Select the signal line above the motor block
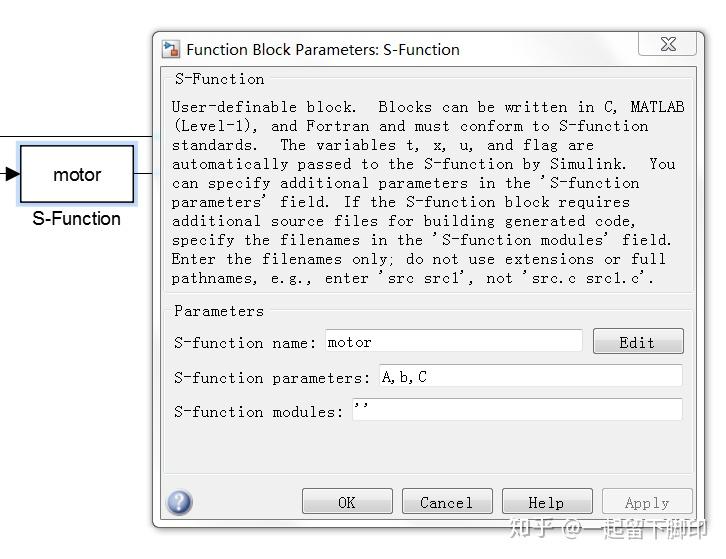The image size is (726, 559). pyautogui.click(x=76, y=137)
